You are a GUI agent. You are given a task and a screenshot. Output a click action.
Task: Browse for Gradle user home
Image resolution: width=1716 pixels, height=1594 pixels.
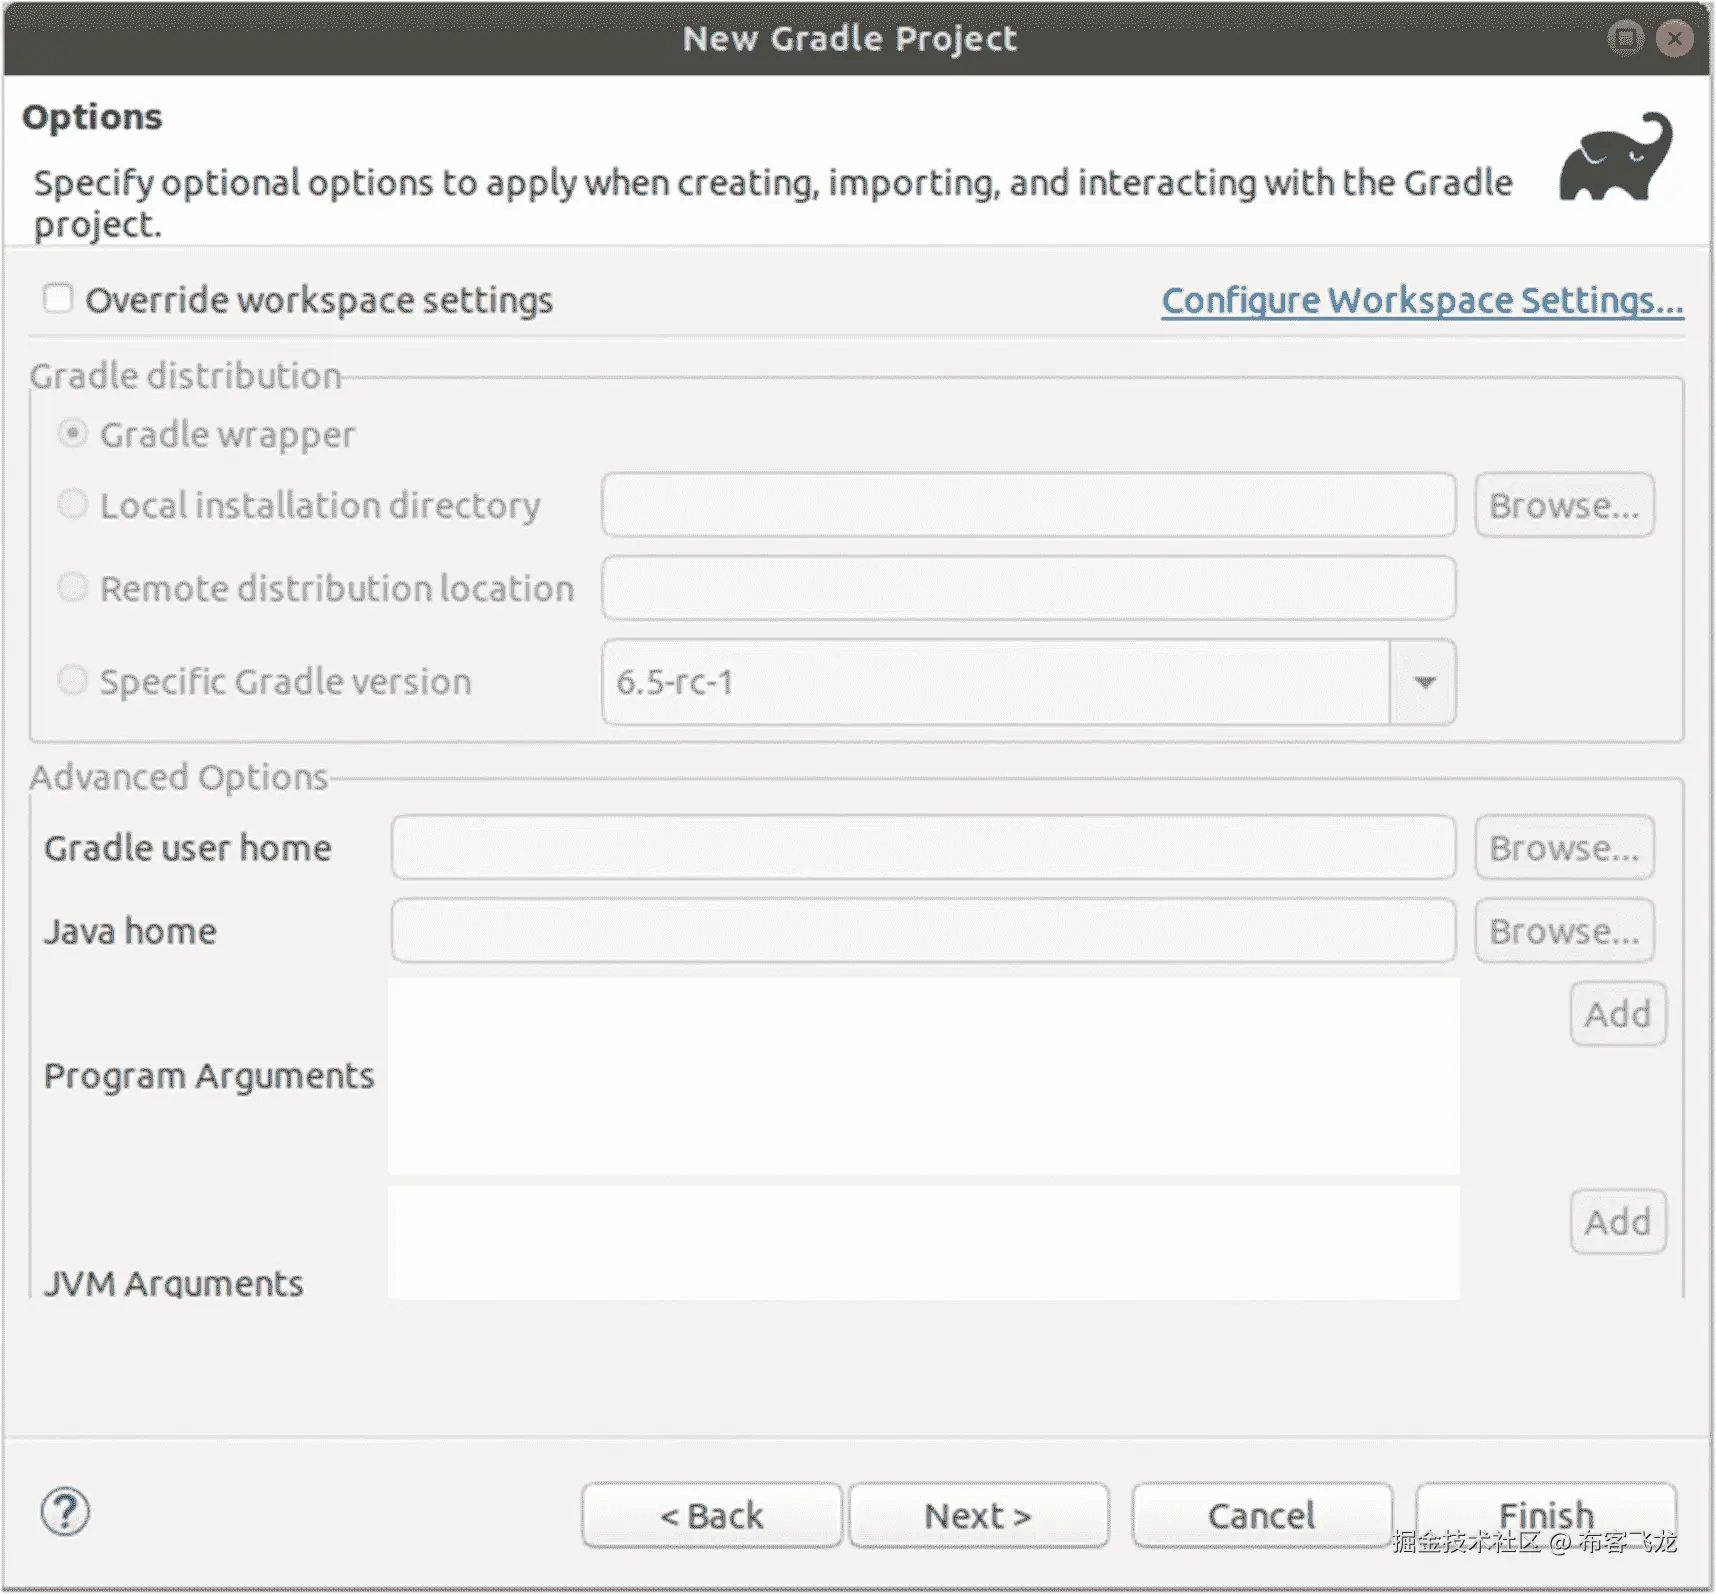pos(1564,848)
